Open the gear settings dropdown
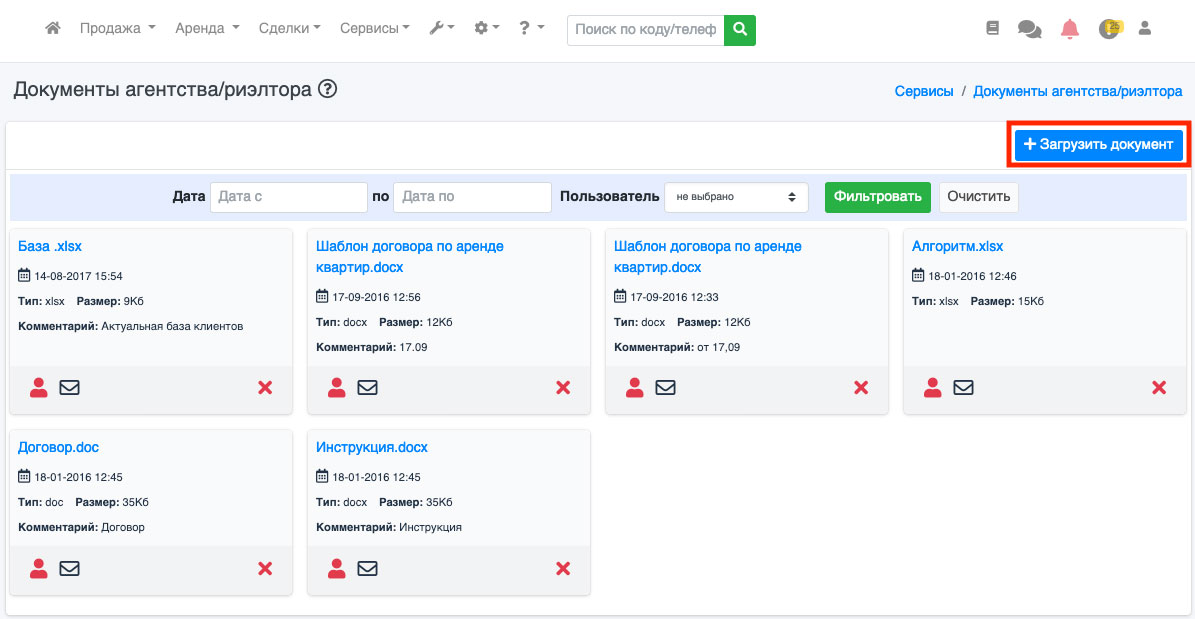 pos(486,29)
